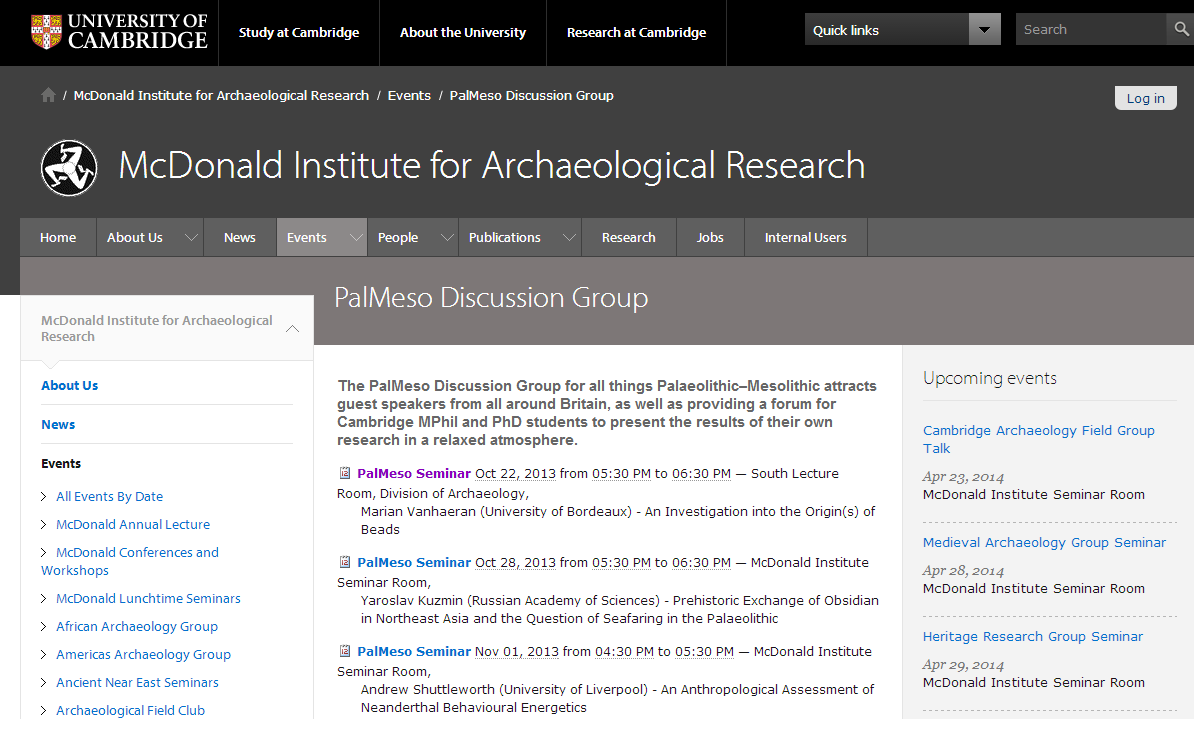Click arrow bullet beside McDonald Annual Lecture
The height and width of the screenshot is (730, 1194).
click(44, 524)
